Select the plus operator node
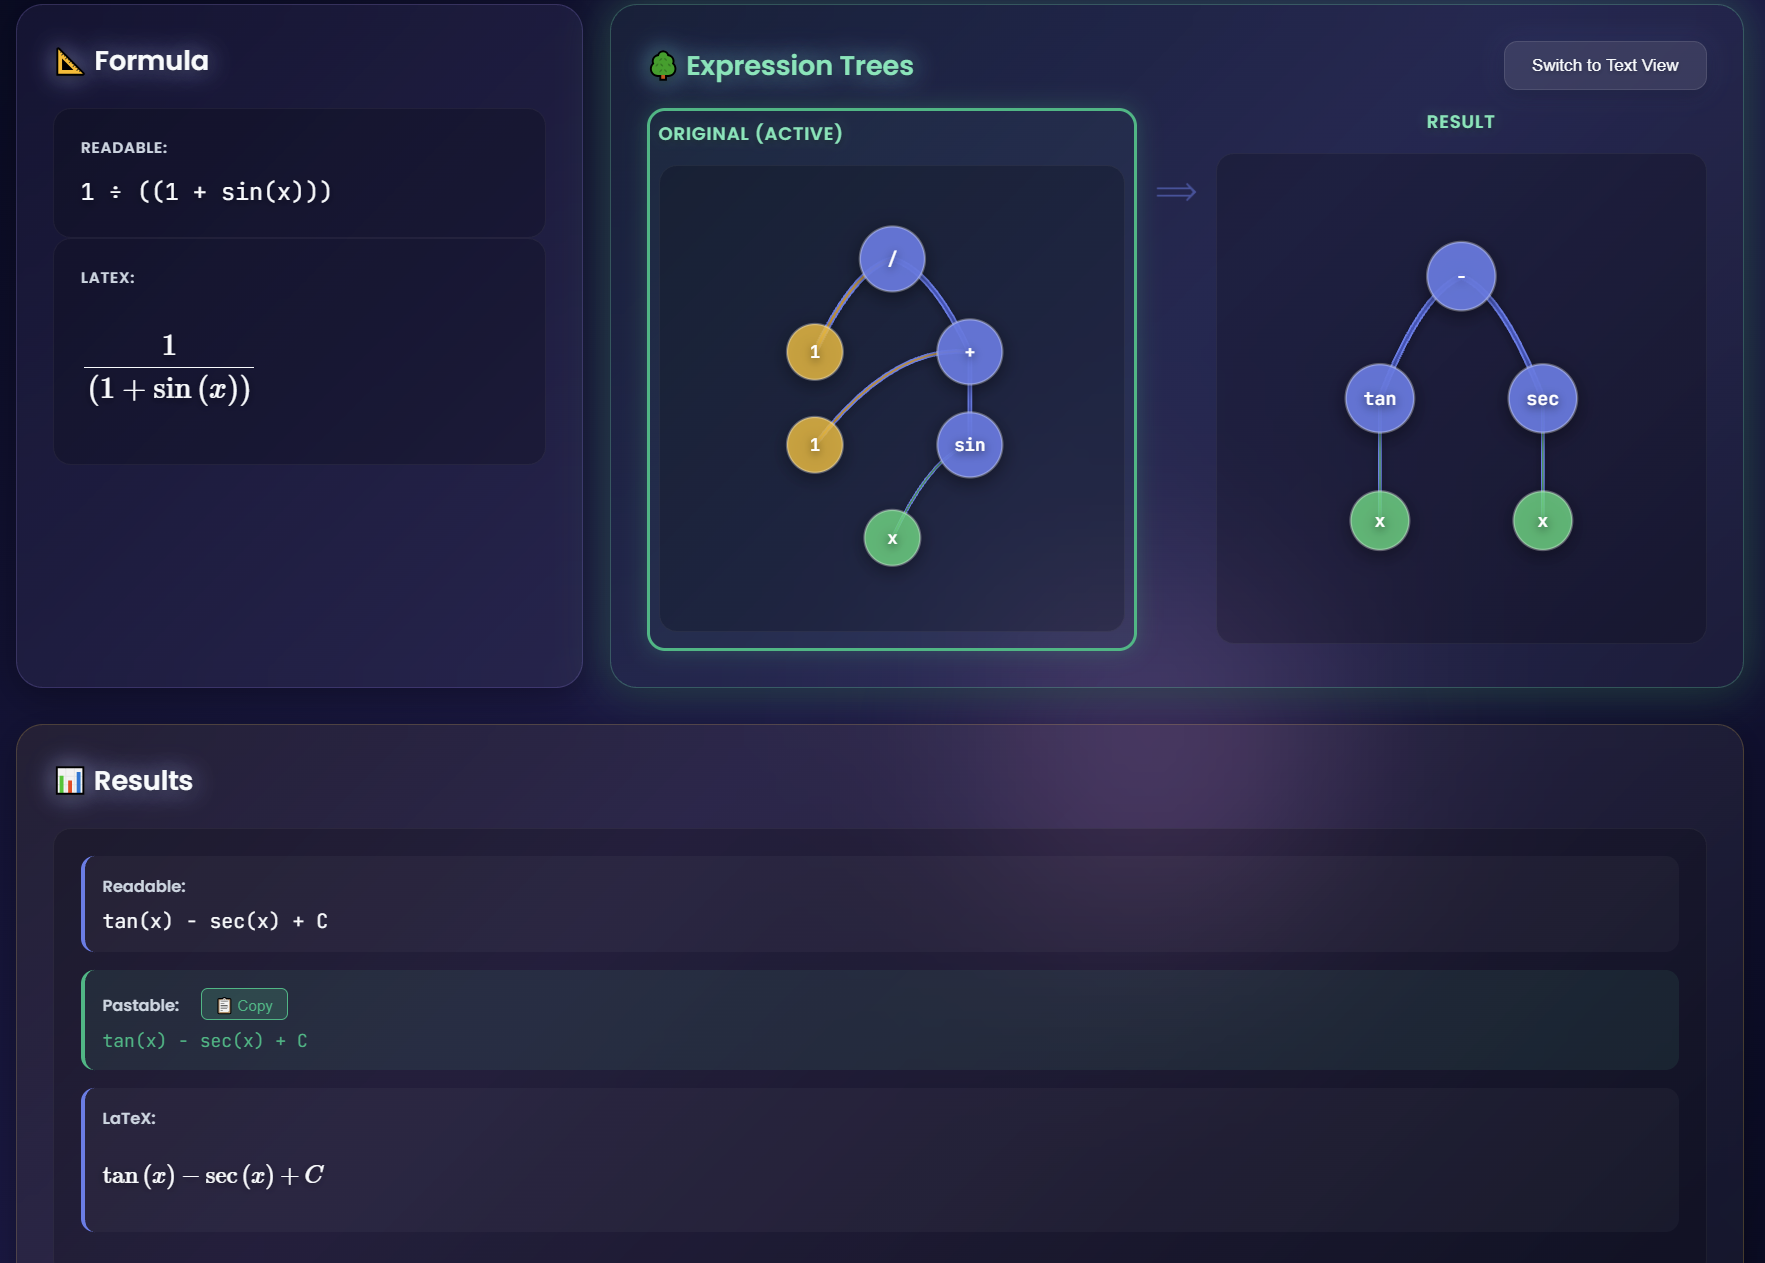The image size is (1765, 1263). (x=969, y=352)
